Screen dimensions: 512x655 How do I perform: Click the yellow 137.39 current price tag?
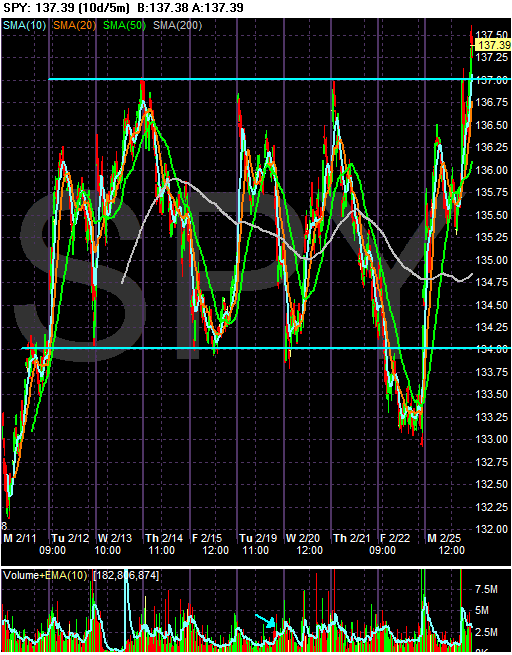(495, 45)
